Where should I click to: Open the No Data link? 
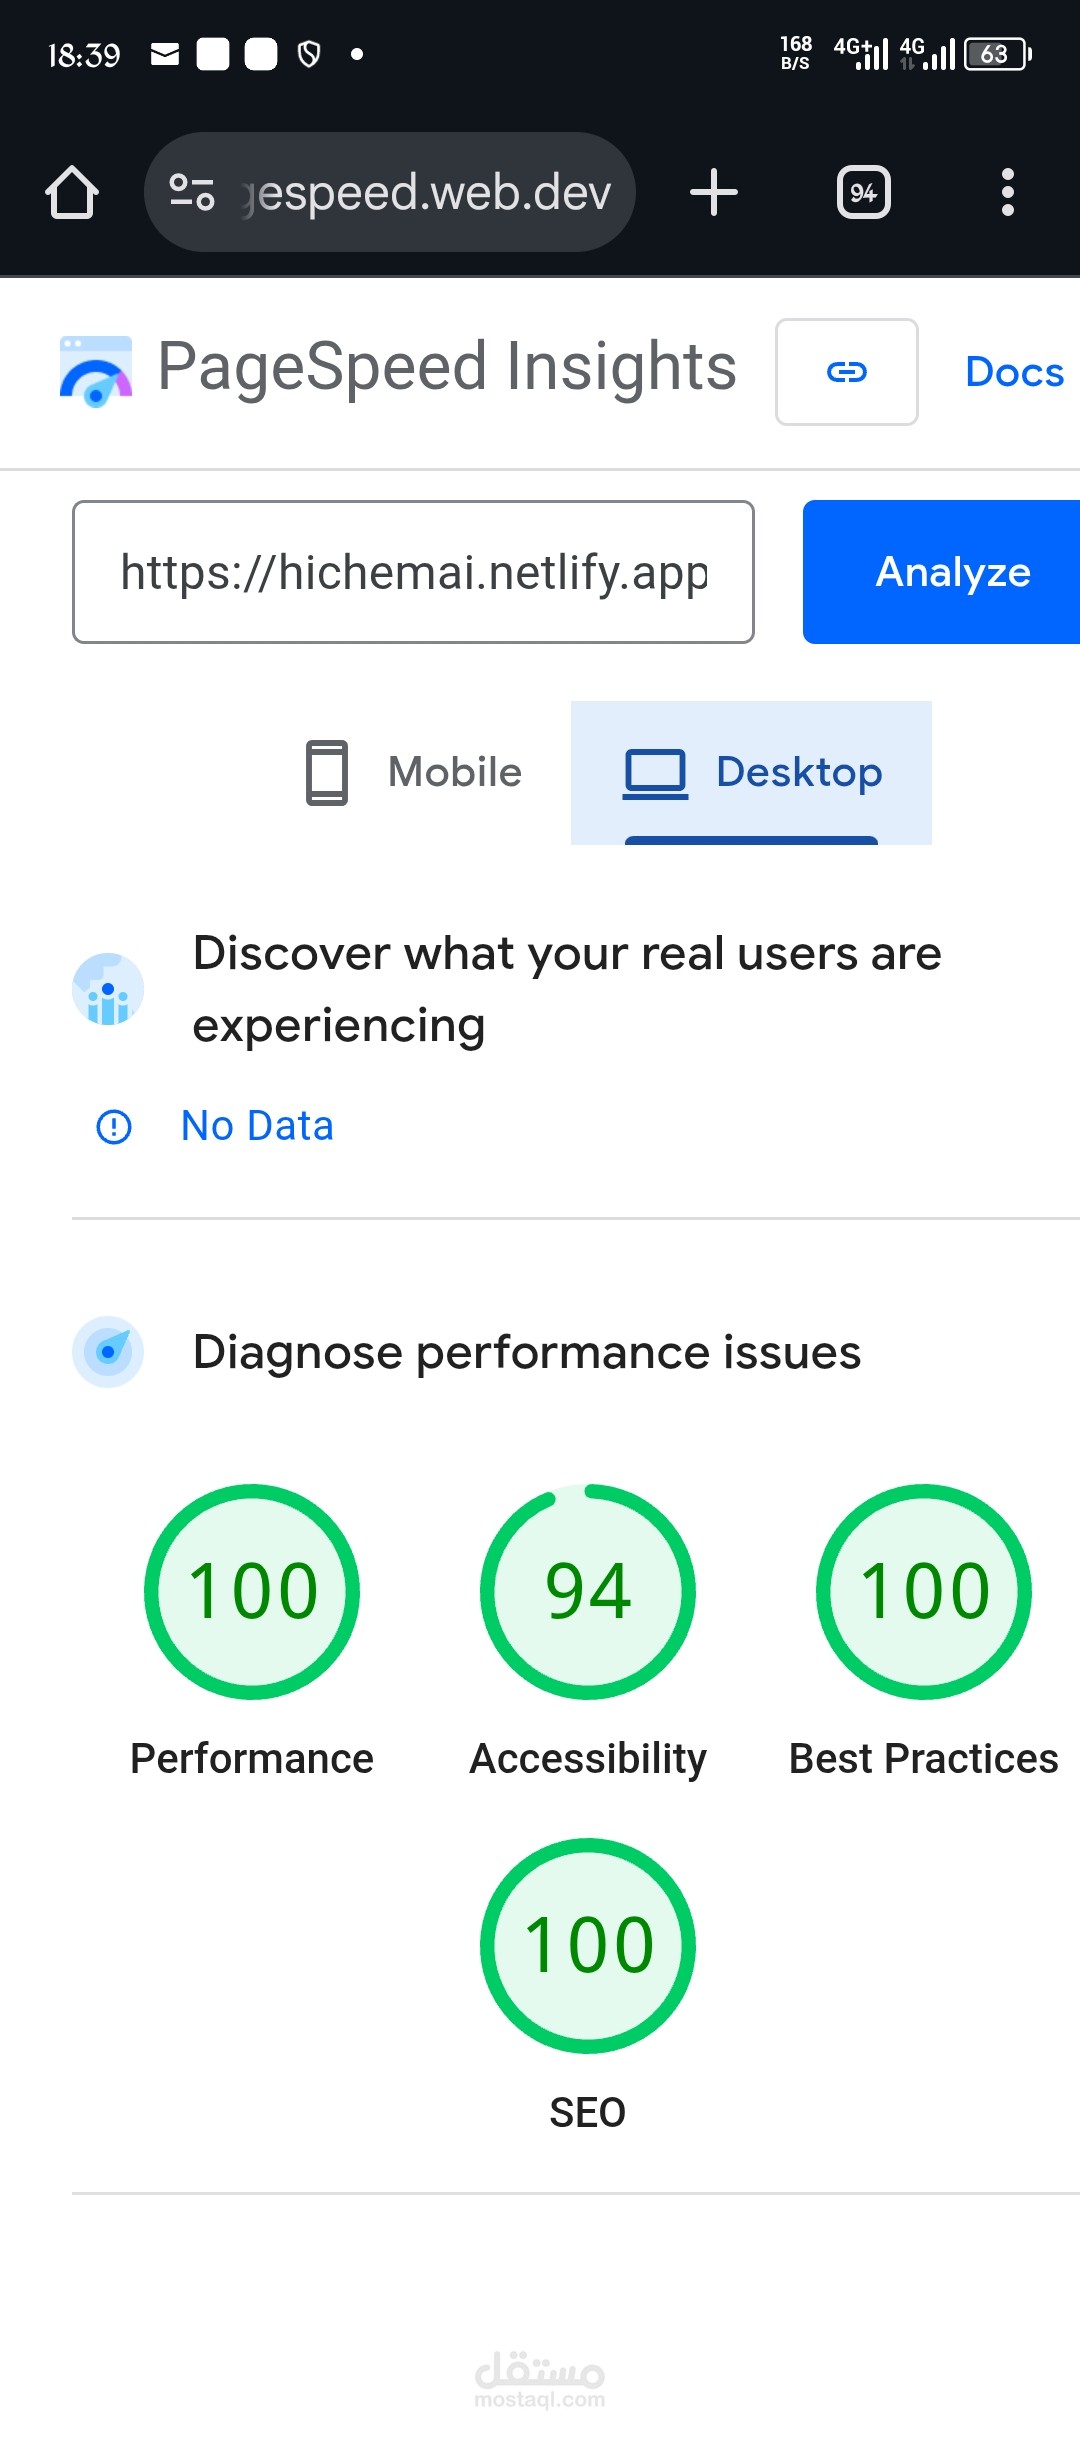point(257,1126)
